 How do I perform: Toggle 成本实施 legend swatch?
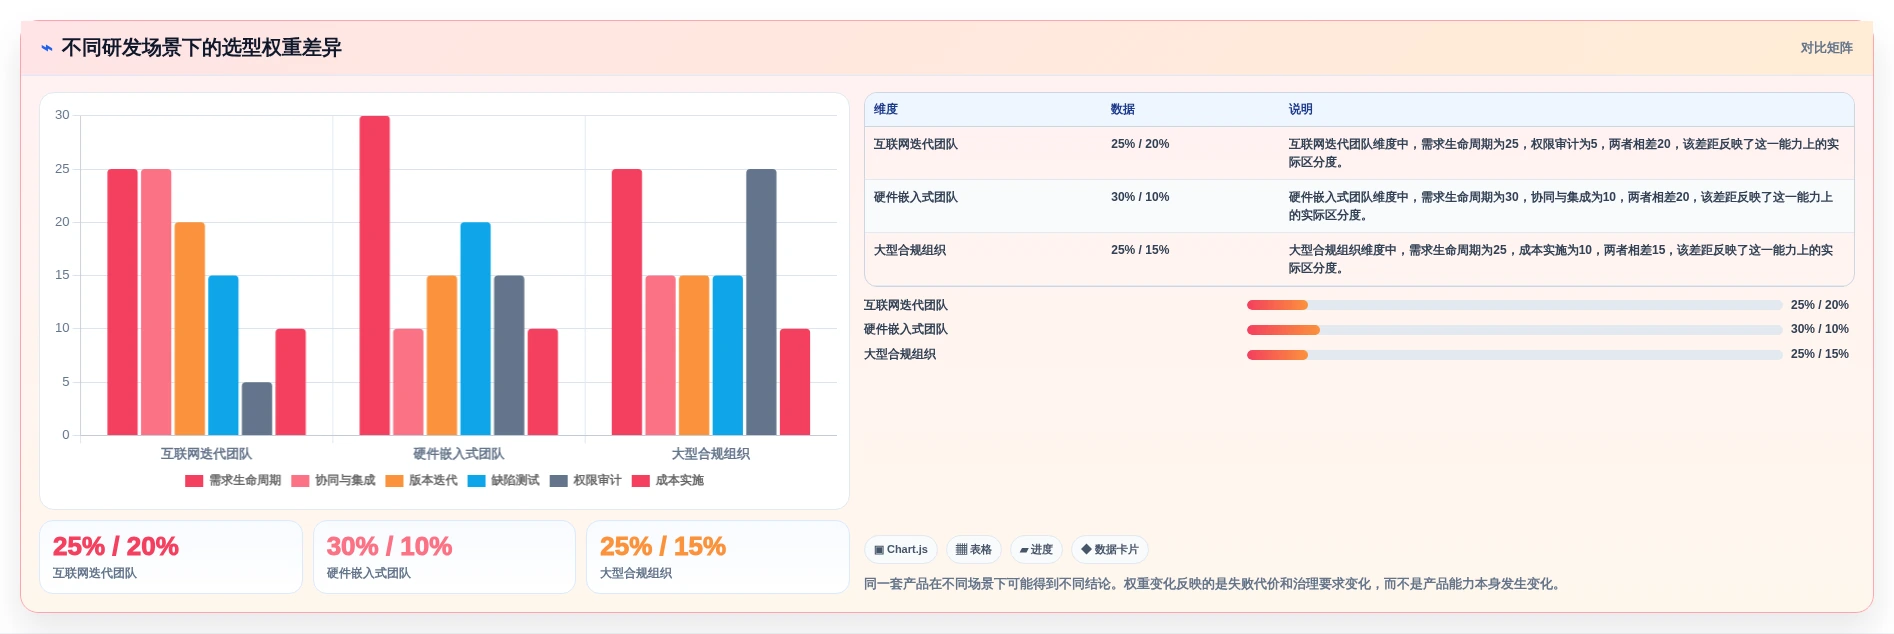[641, 481]
